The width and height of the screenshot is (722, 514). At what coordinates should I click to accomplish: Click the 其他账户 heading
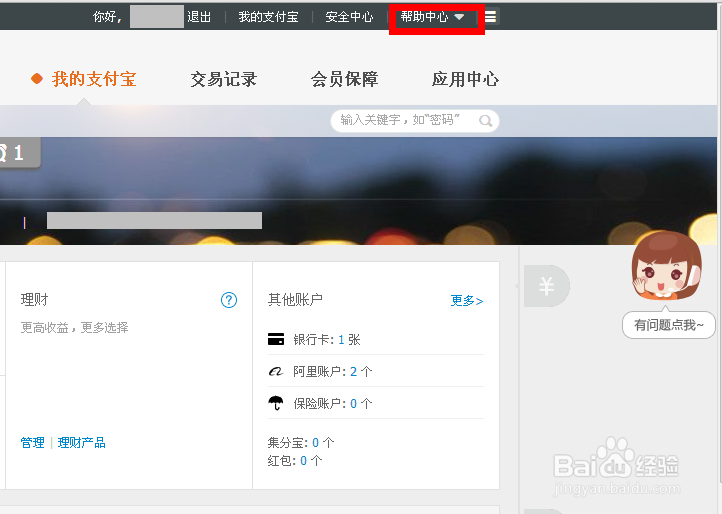coord(295,300)
